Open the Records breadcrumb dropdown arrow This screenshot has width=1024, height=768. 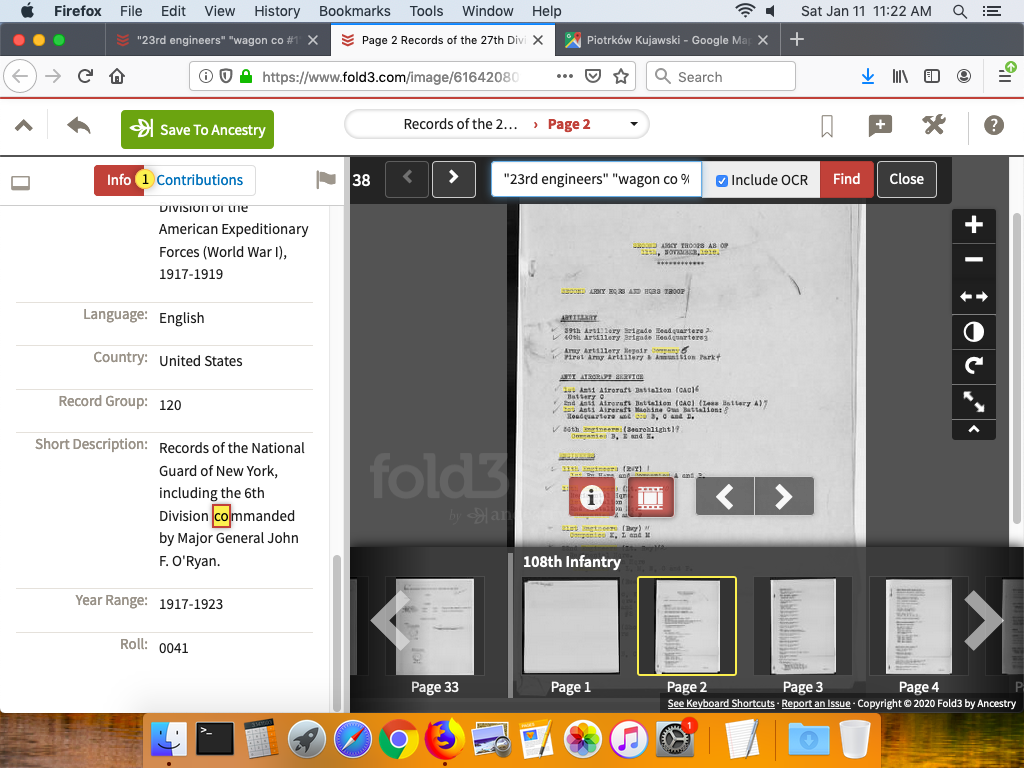634,124
